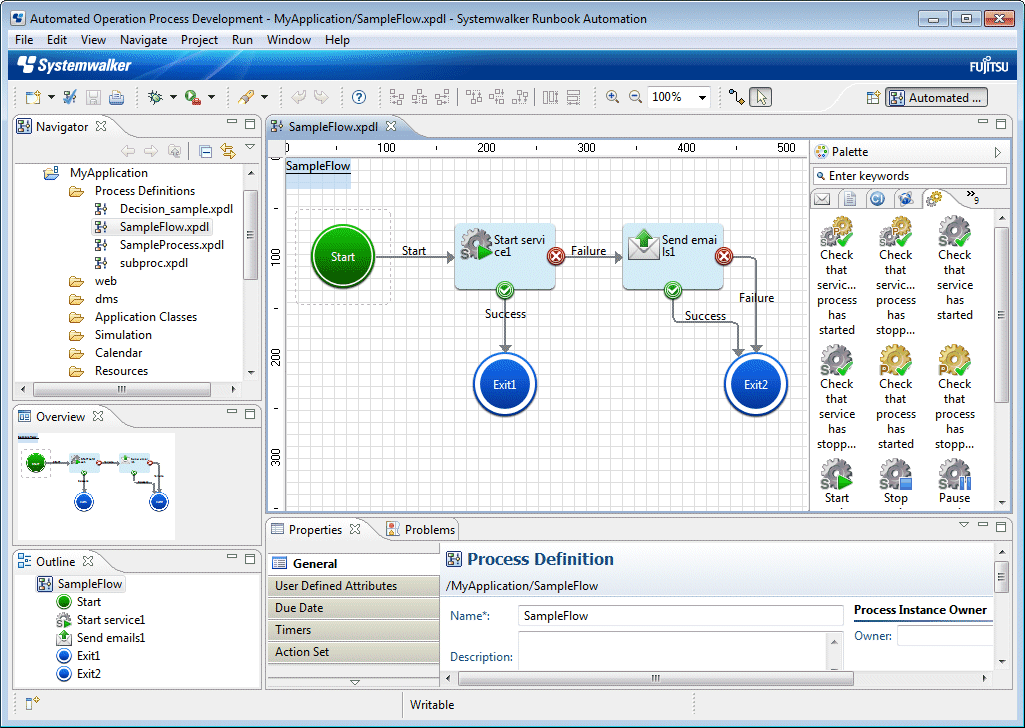Screen dimensions: 1025x728
Task: Maximize the Overview panel
Action: (x=250, y=414)
